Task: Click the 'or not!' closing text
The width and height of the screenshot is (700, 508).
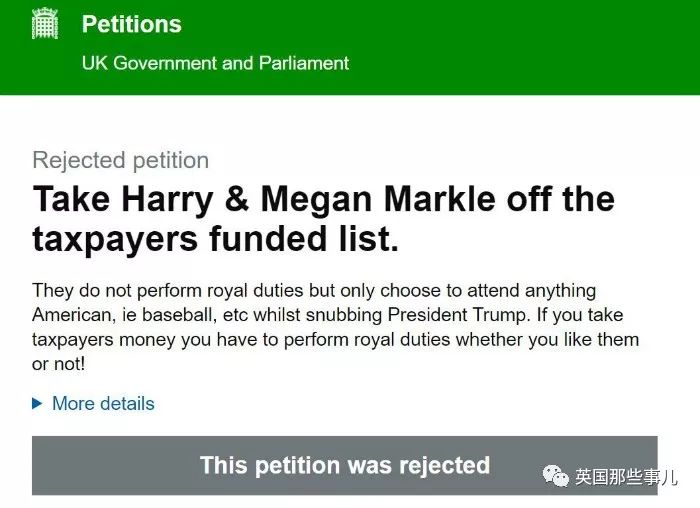Action: coord(58,364)
